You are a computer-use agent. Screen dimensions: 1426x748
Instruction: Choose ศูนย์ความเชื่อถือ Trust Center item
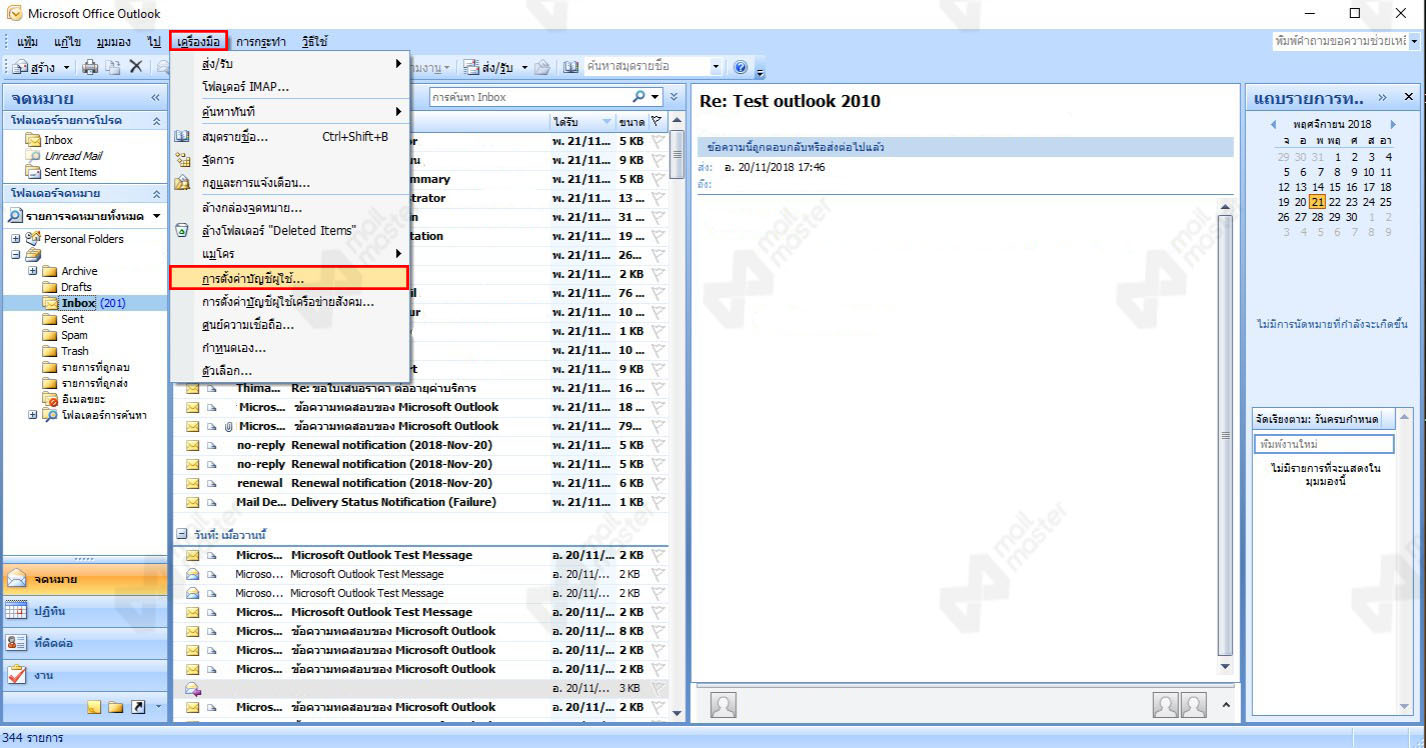tap(289, 325)
